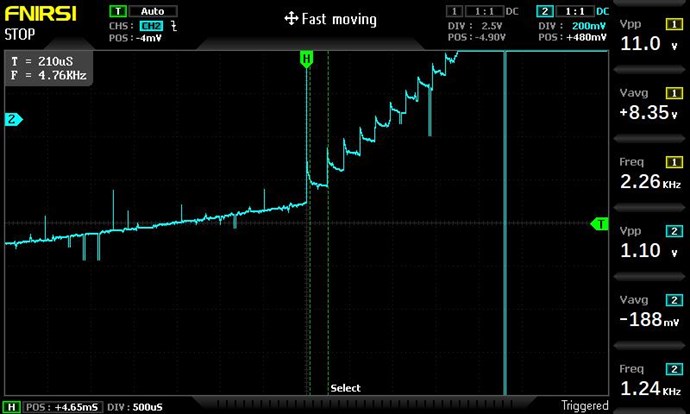Click the channel 2 ground level marker

[14, 120]
